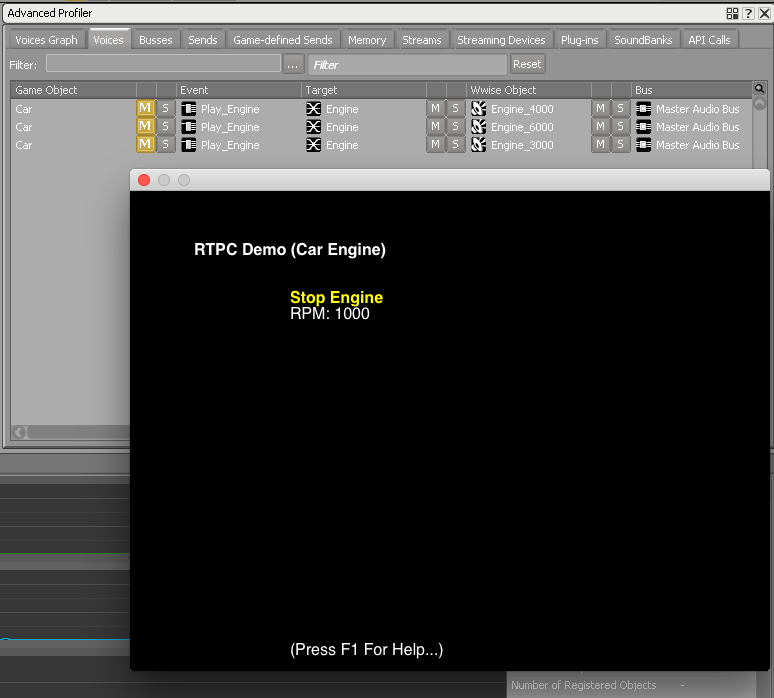Click Master Audio Bus icon in Engine_4000 row
The image size is (774, 698).
click(x=643, y=109)
